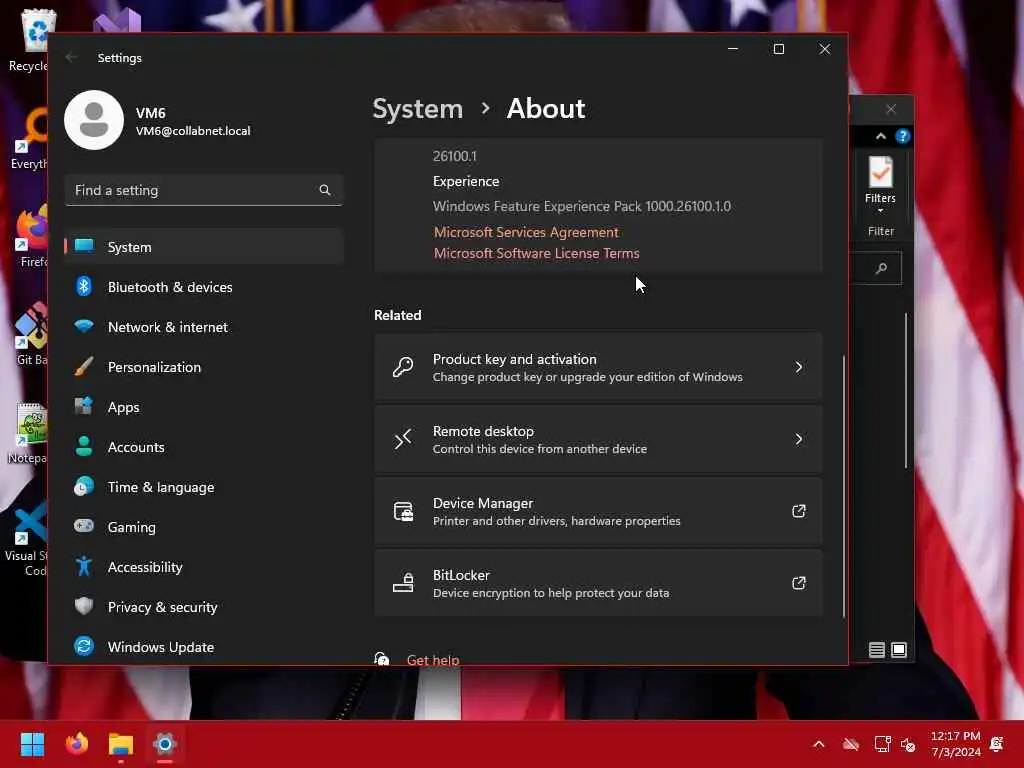Image resolution: width=1024 pixels, height=768 pixels.
Task: Switch to large icons view in background window
Action: [899, 650]
